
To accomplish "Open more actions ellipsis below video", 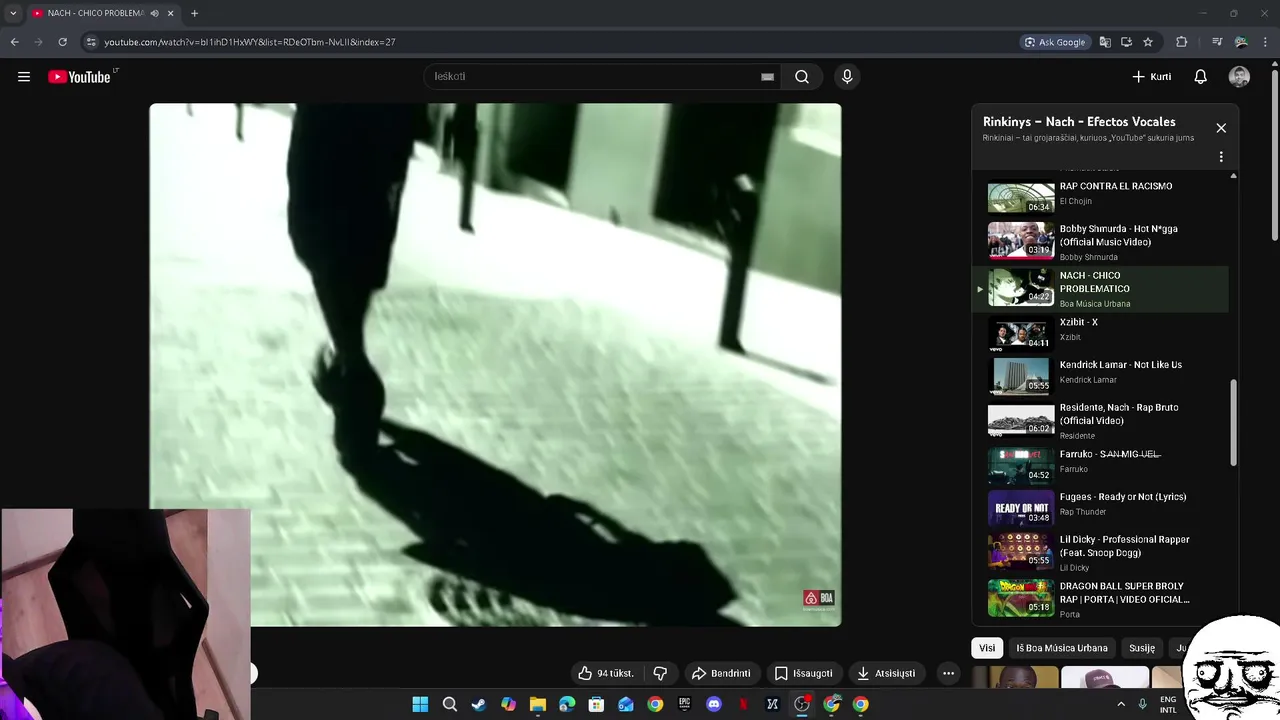I will 948,673.
